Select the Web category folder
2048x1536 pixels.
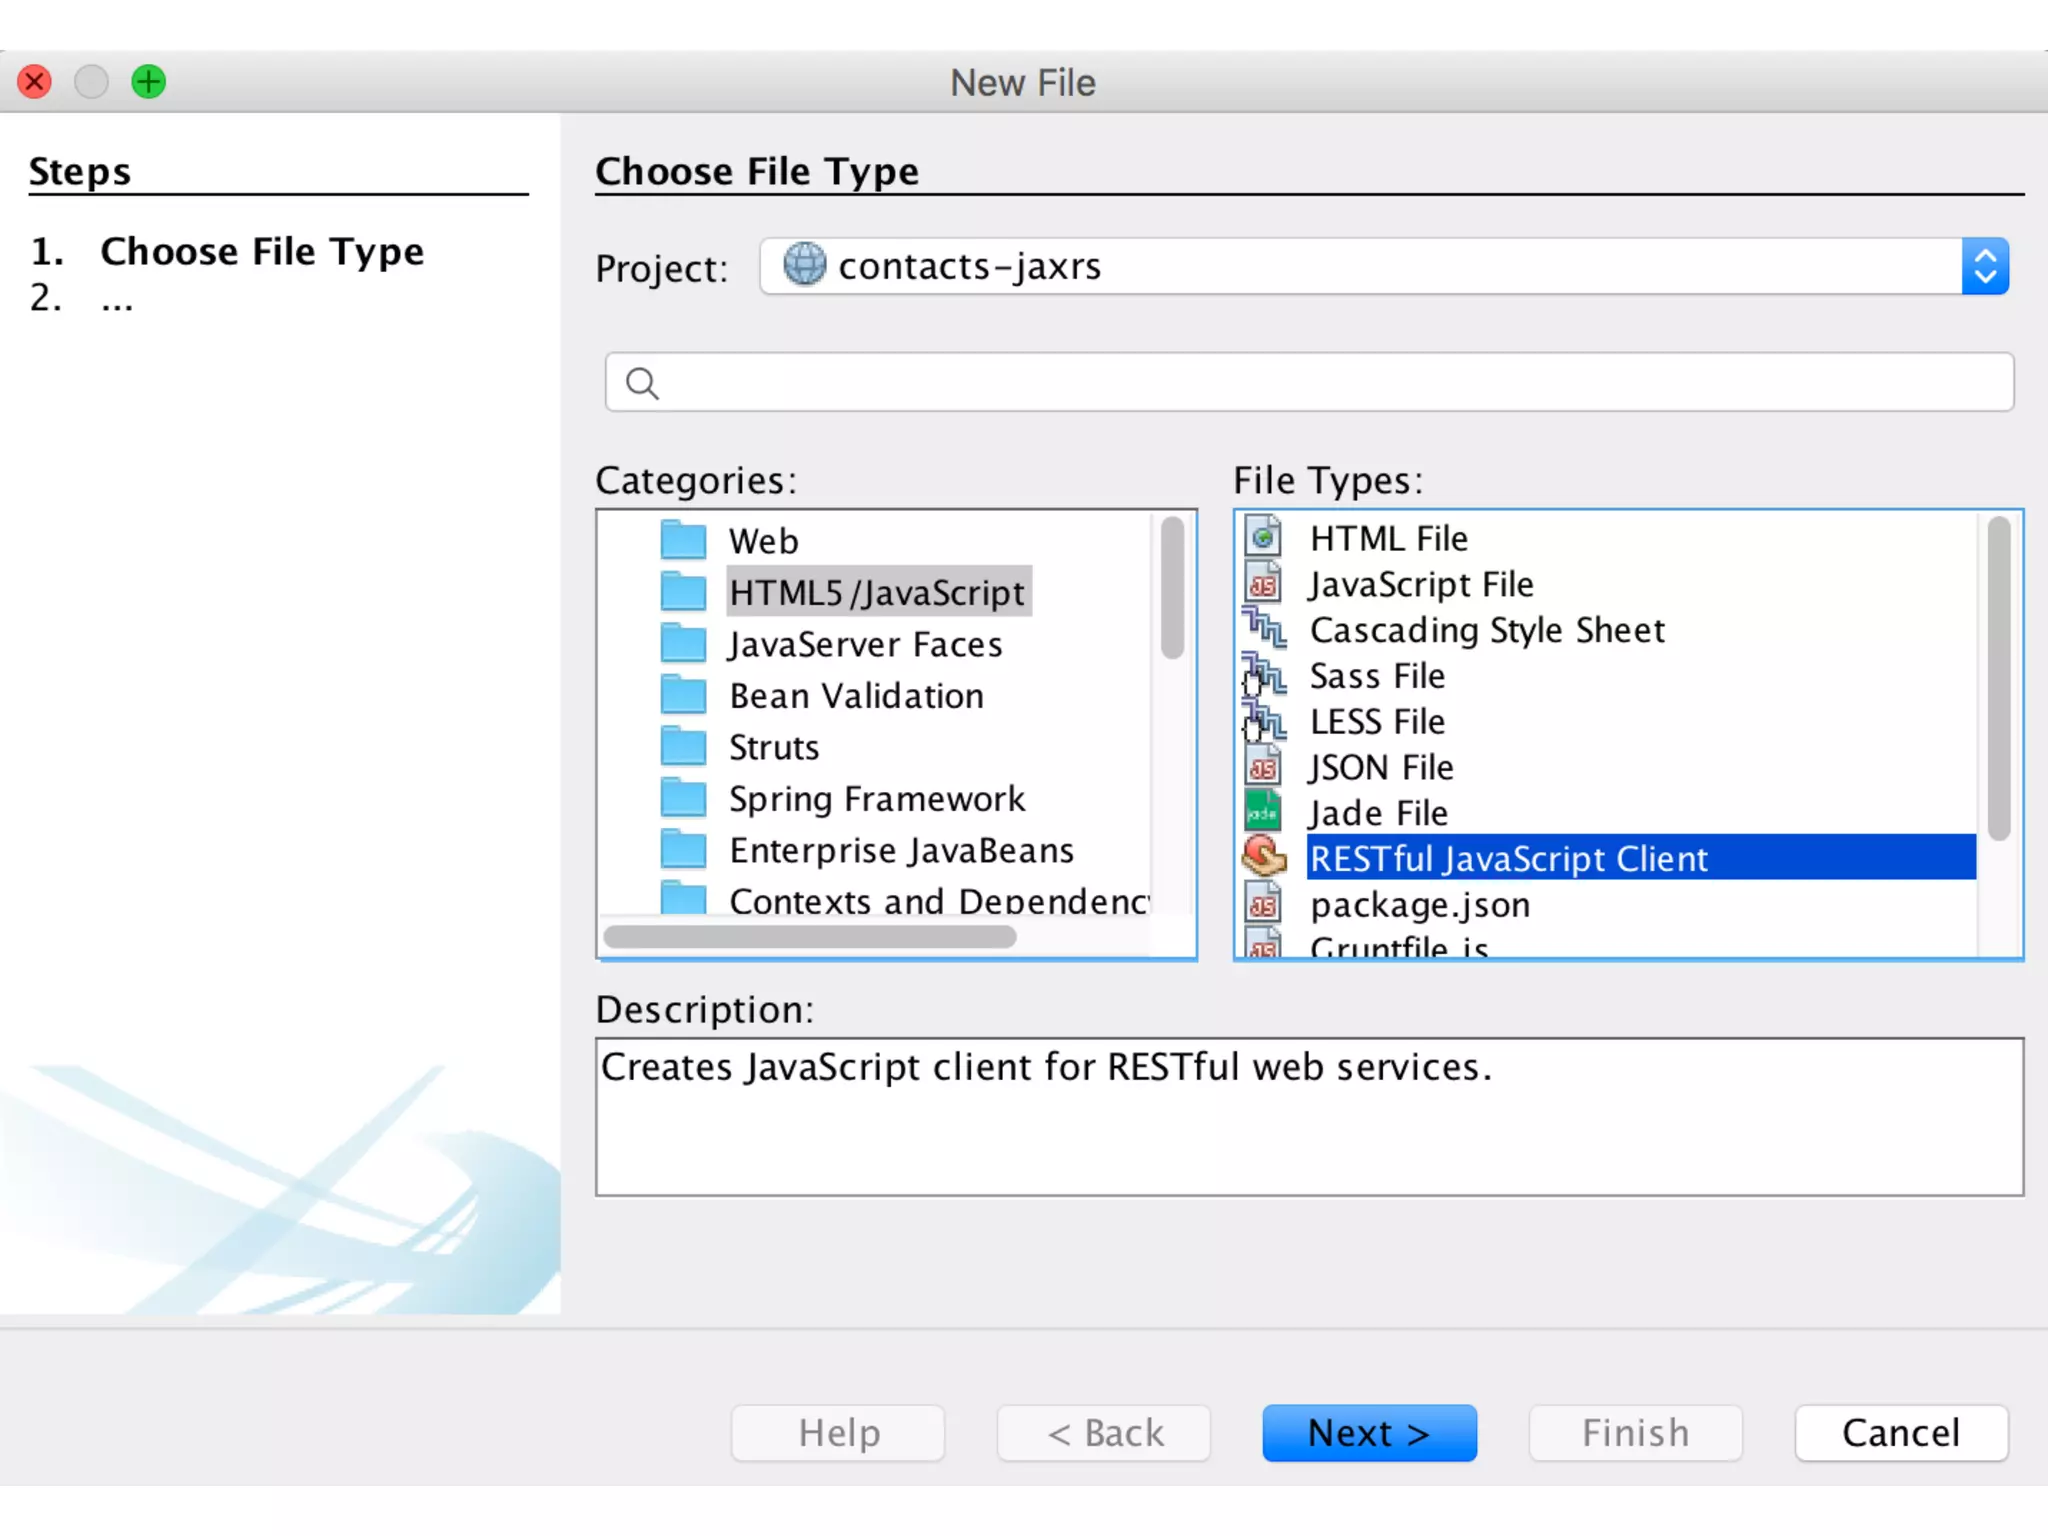tap(763, 541)
